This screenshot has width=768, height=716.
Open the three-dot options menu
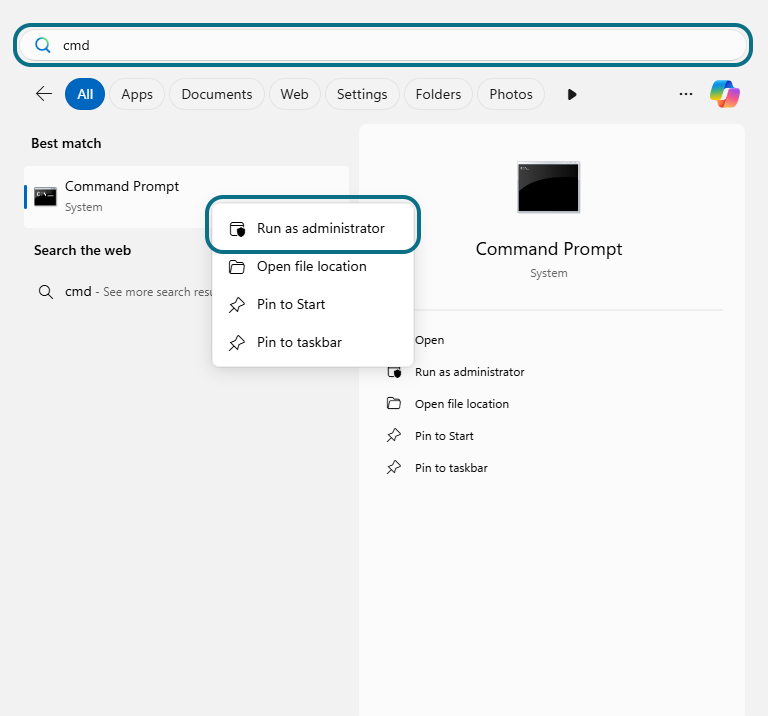coord(686,94)
